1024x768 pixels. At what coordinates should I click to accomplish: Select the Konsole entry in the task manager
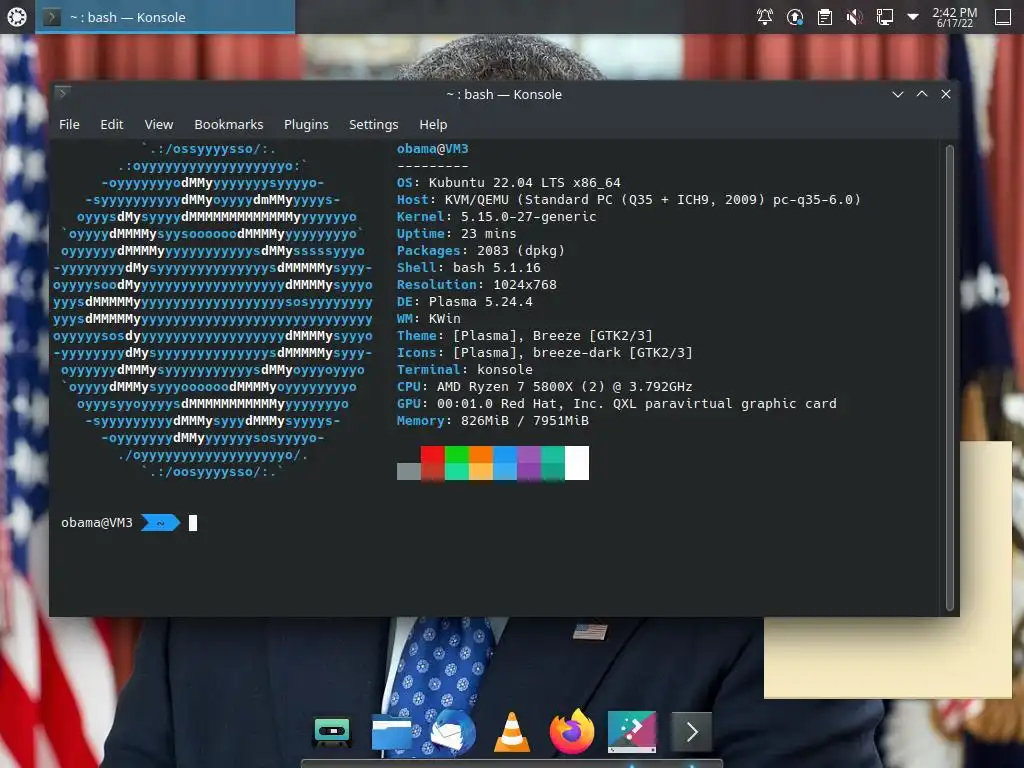[165, 17]
